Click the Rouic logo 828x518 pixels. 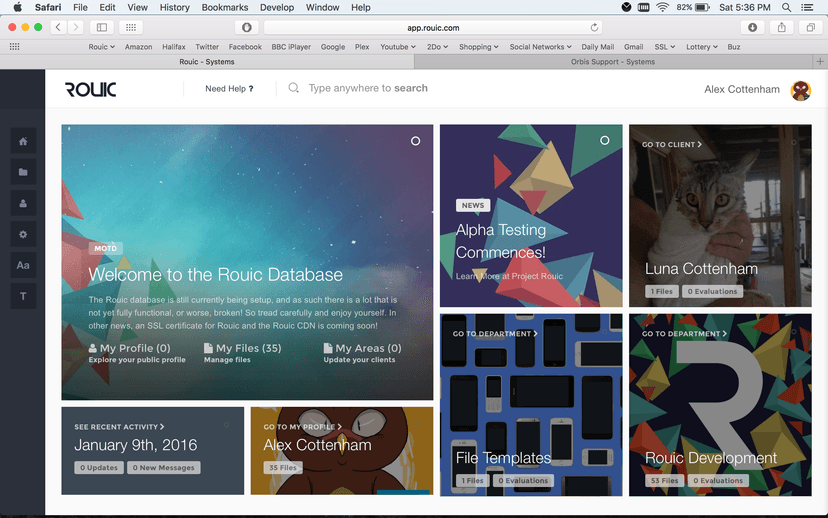[91, 89]
